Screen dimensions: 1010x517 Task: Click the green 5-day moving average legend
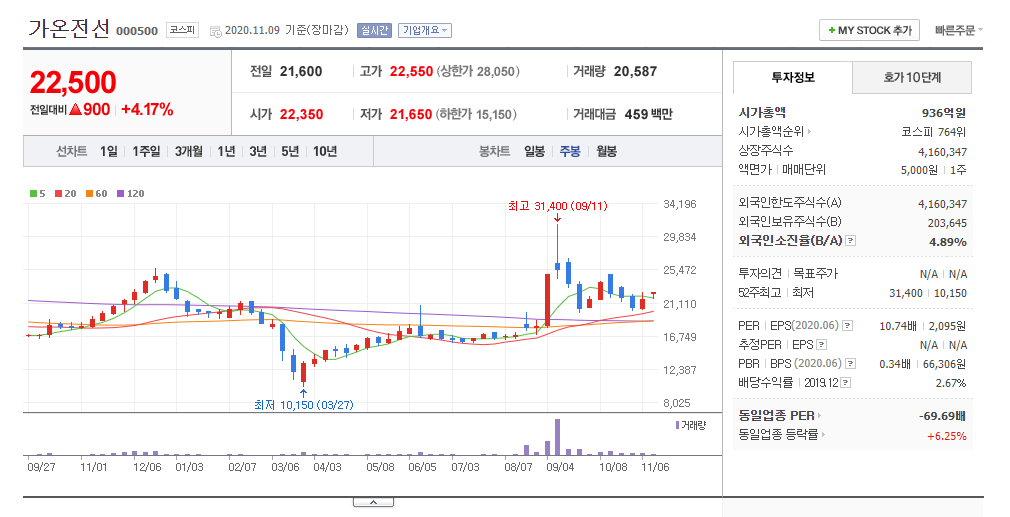[37, 193]
